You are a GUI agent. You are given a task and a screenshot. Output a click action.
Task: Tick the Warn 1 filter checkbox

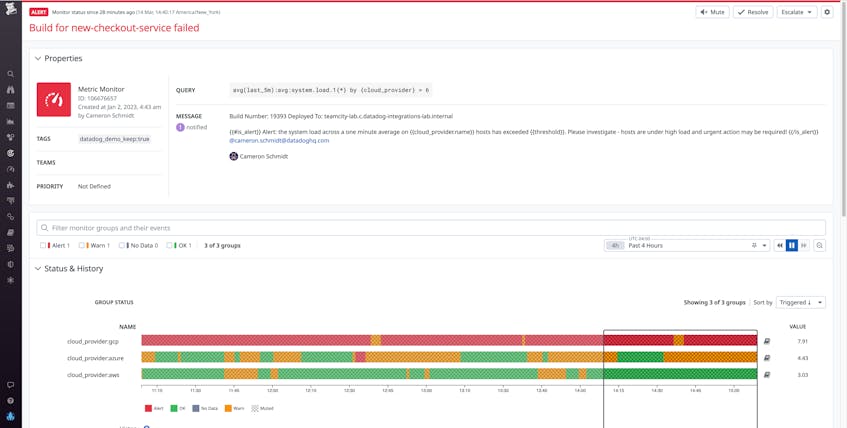point(82,245)
